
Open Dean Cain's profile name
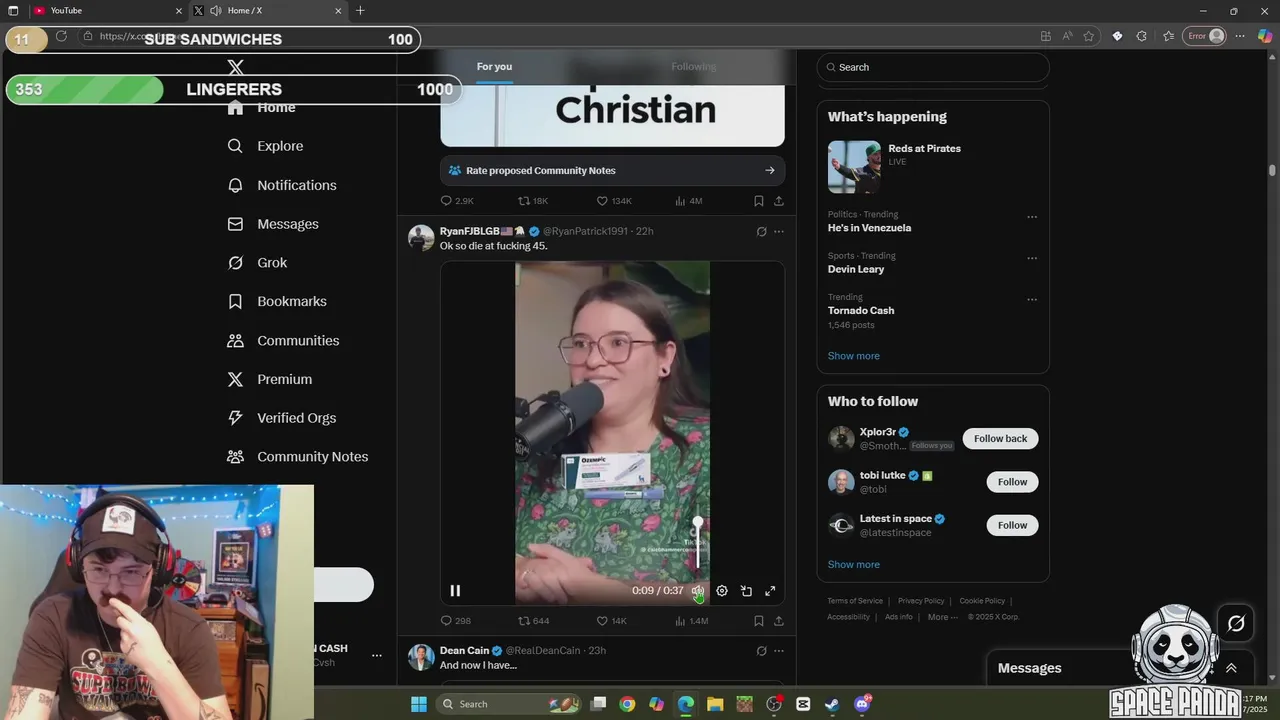(465, 651)
